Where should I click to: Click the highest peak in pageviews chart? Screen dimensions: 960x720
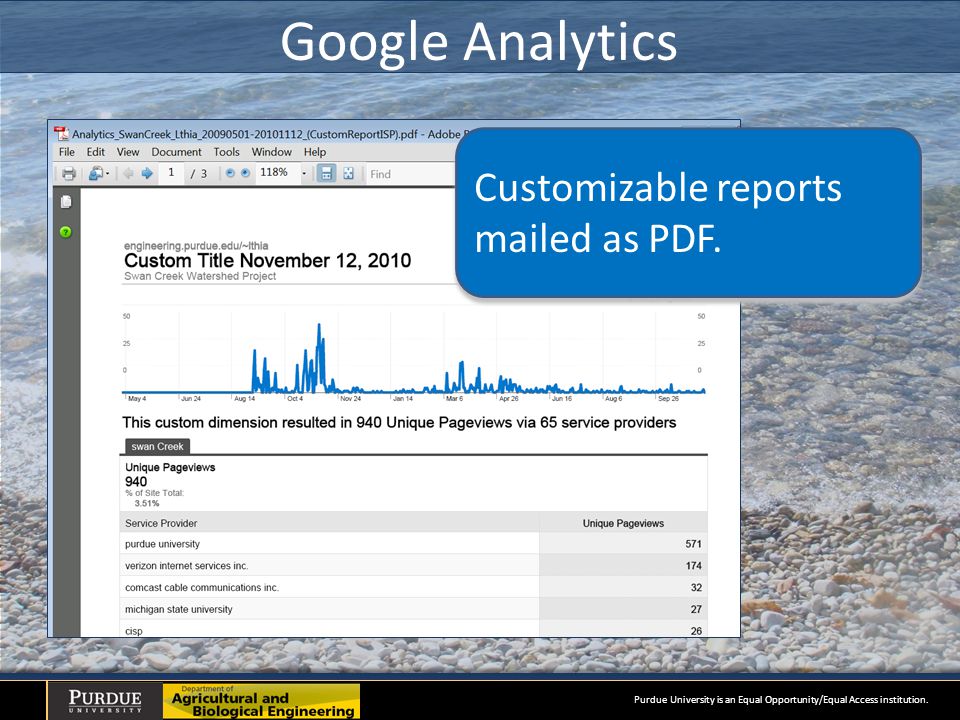click(319, 326)
